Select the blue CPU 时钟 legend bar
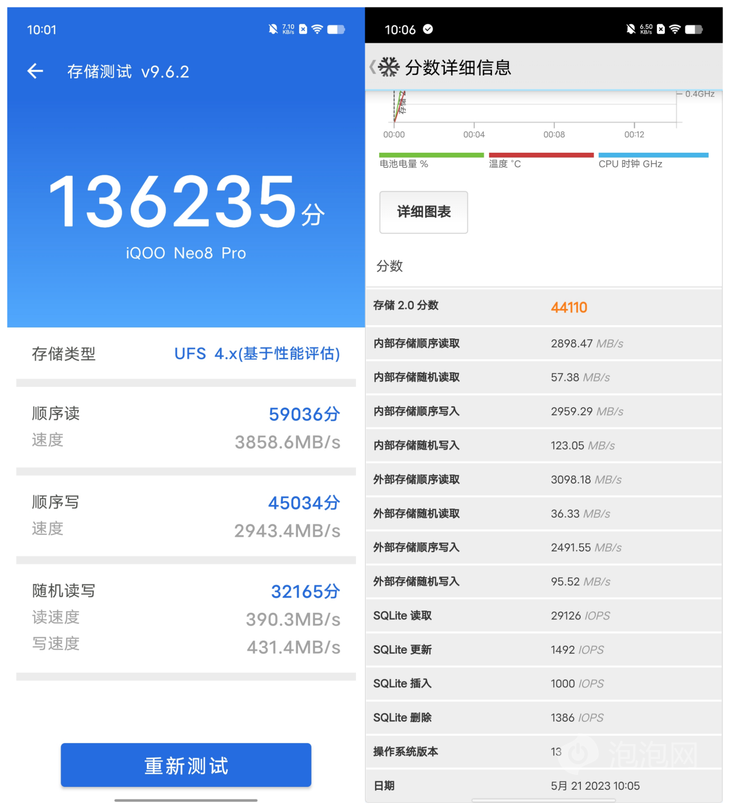Image resolution: width=730 pixels, height=810 pixels. pyautogui.click(x=653, y=155)
